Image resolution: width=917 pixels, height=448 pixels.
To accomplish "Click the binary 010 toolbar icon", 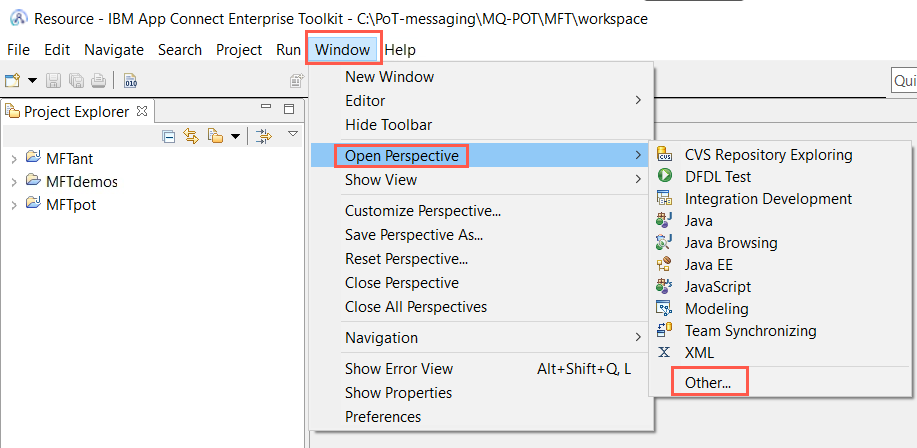I will (x=130, y=81).
